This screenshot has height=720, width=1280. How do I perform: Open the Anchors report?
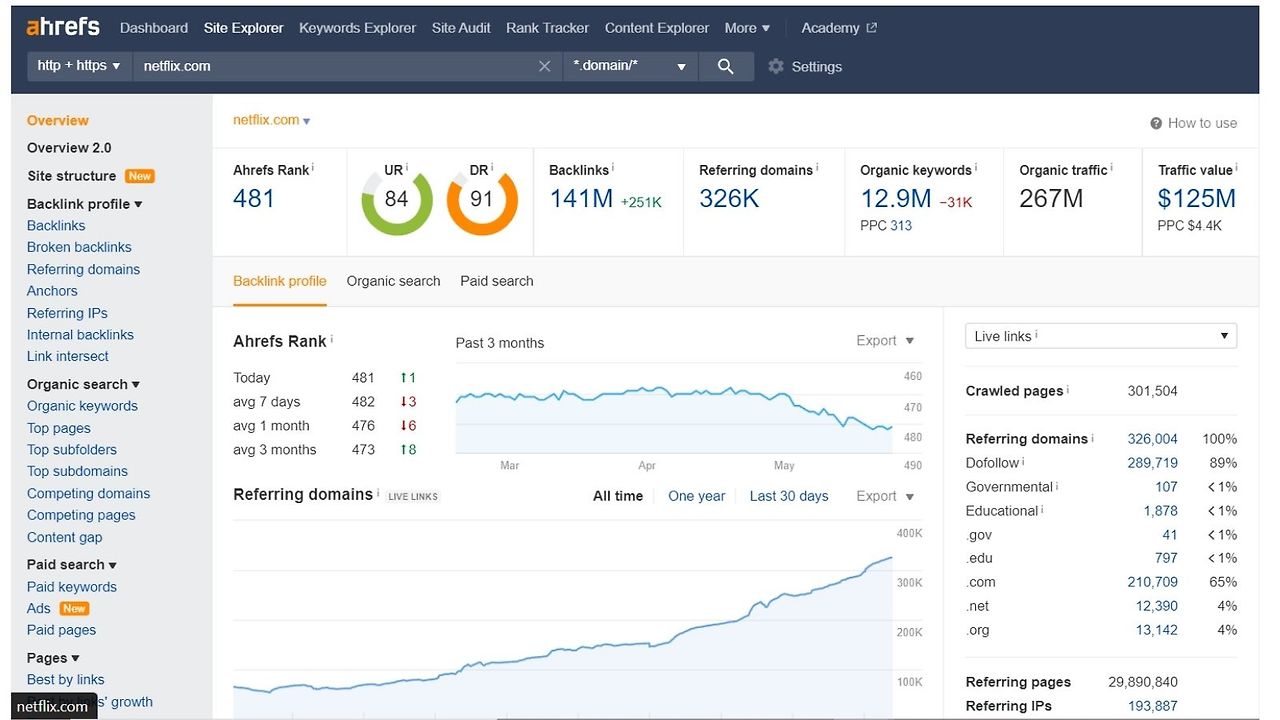[52, 291]
